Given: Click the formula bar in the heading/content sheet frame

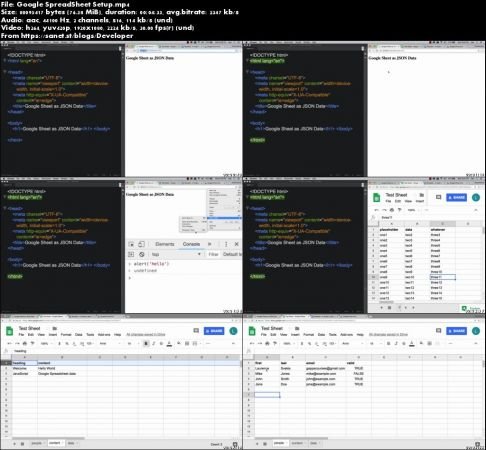Looking at the screenshot, I should (125, 351).
